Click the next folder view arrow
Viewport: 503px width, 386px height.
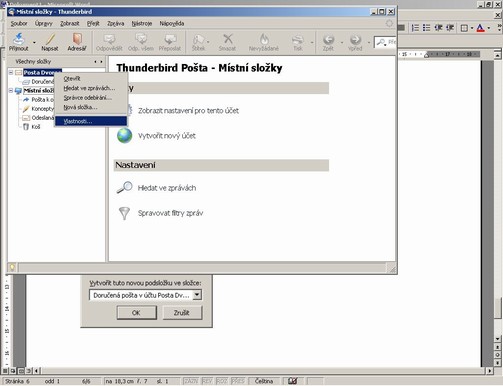pos(101,62)
